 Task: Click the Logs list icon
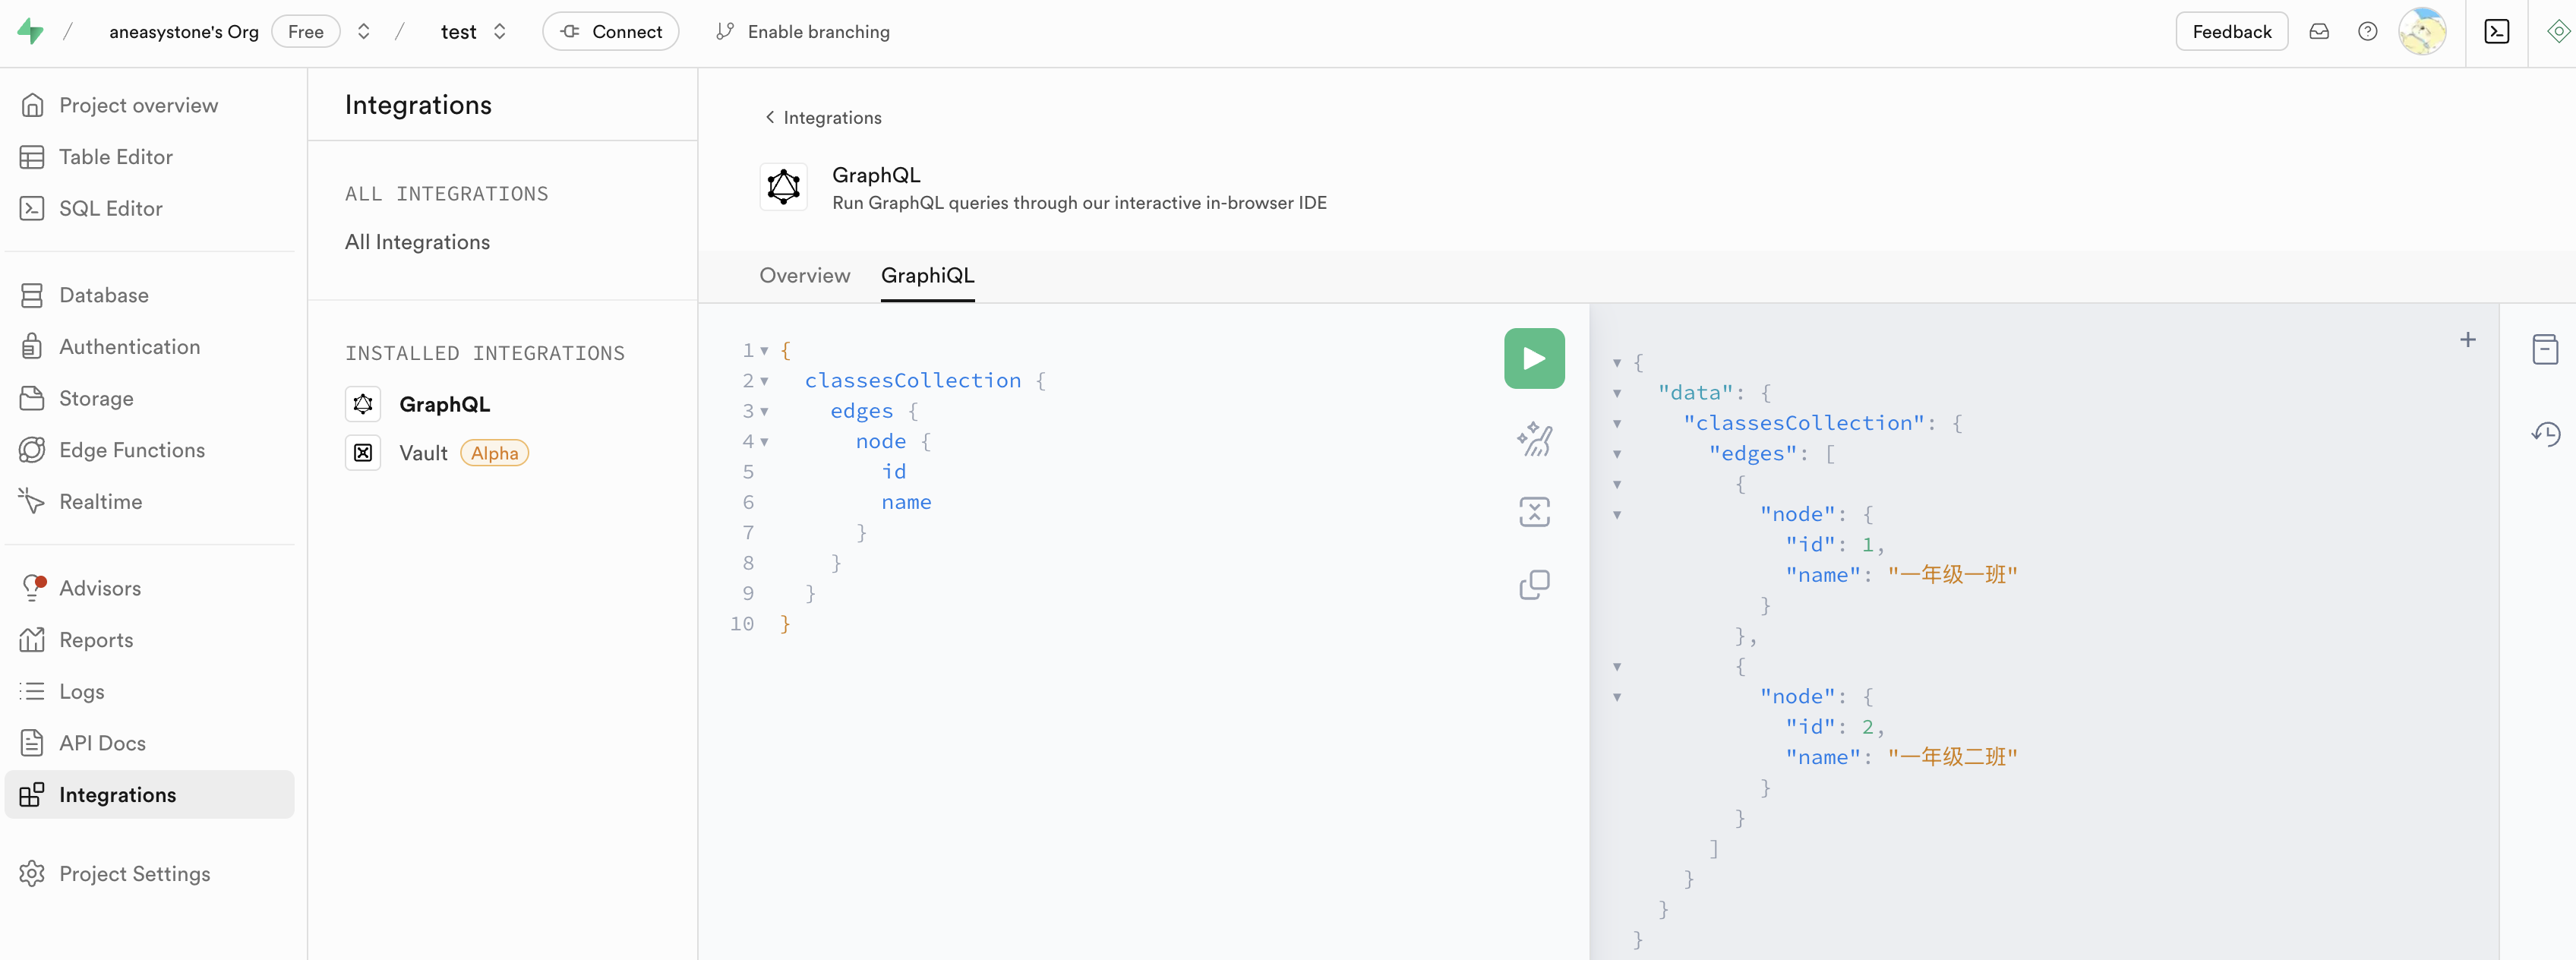click(32, 691)
